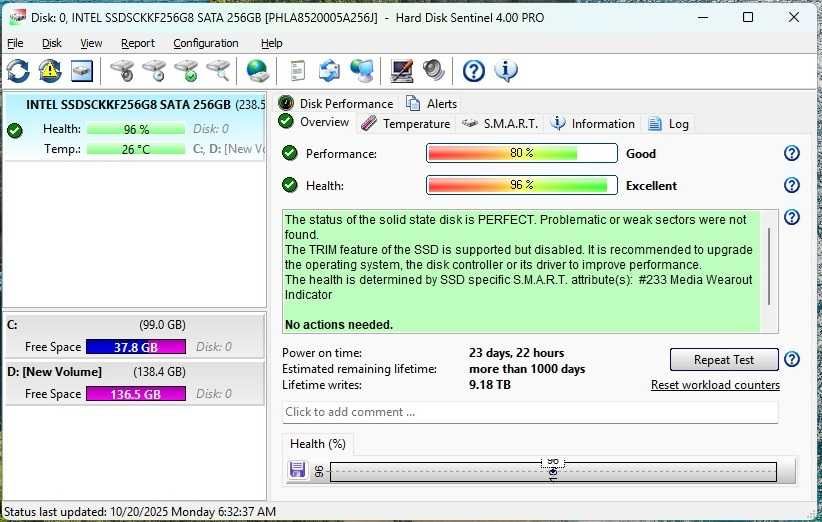Click the green check icon beside Health label
The width and height of the screenshot is (822, 522).
[x=289, y=185]
